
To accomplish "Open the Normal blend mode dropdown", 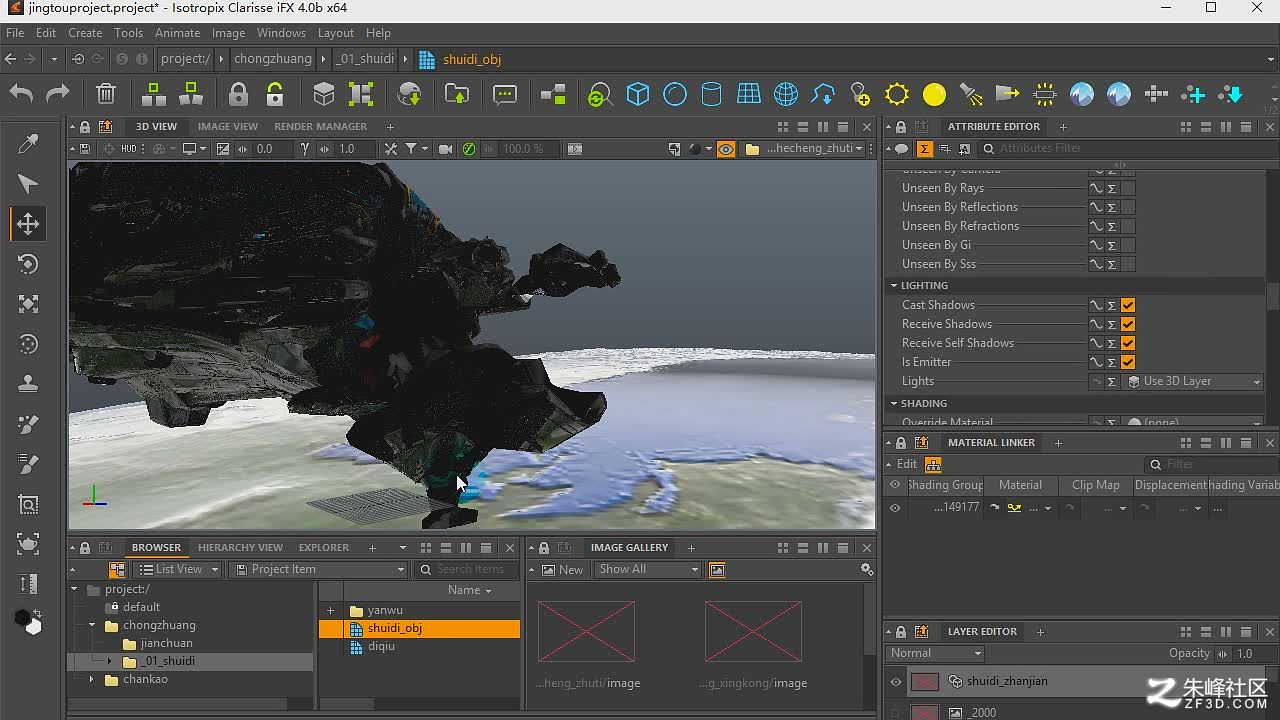I will tap(936, 653).
